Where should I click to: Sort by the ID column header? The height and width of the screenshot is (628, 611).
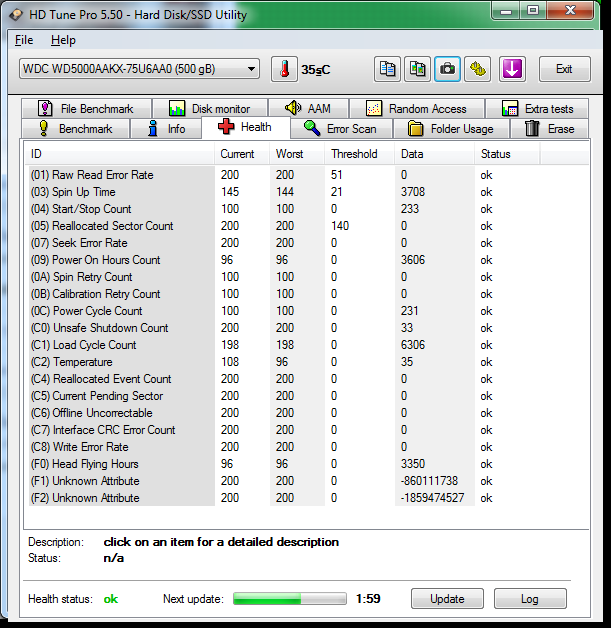click(x=119, y=154)
